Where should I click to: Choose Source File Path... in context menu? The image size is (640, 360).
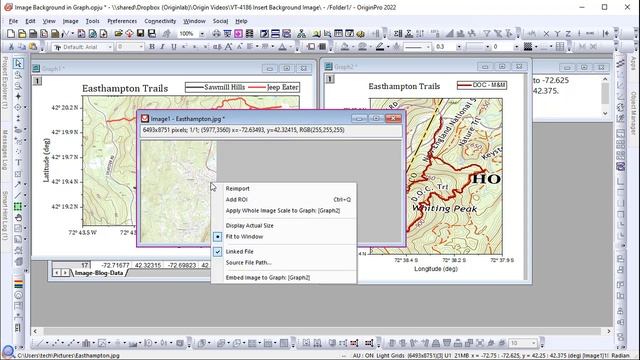pos(249,262)
